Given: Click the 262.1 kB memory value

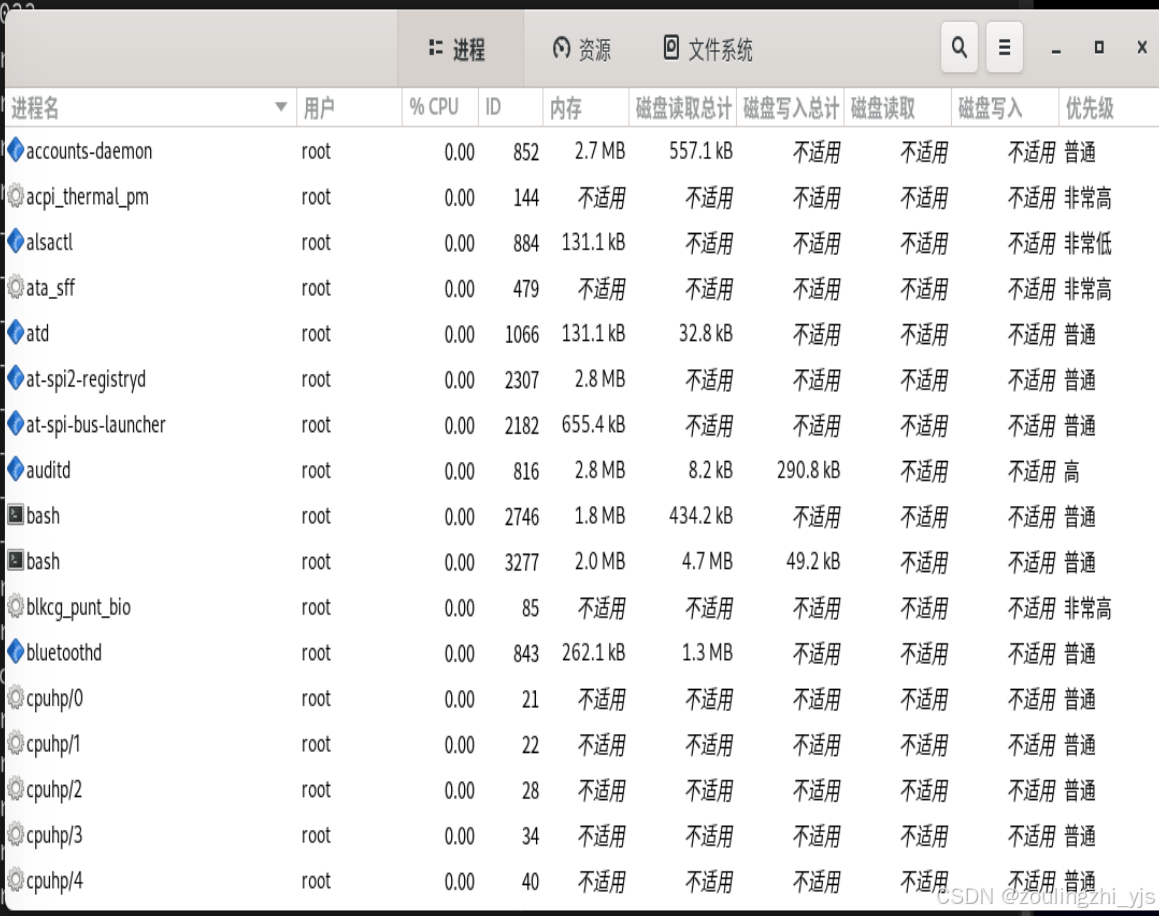Looking at the screenshot, I should [594, 653].
